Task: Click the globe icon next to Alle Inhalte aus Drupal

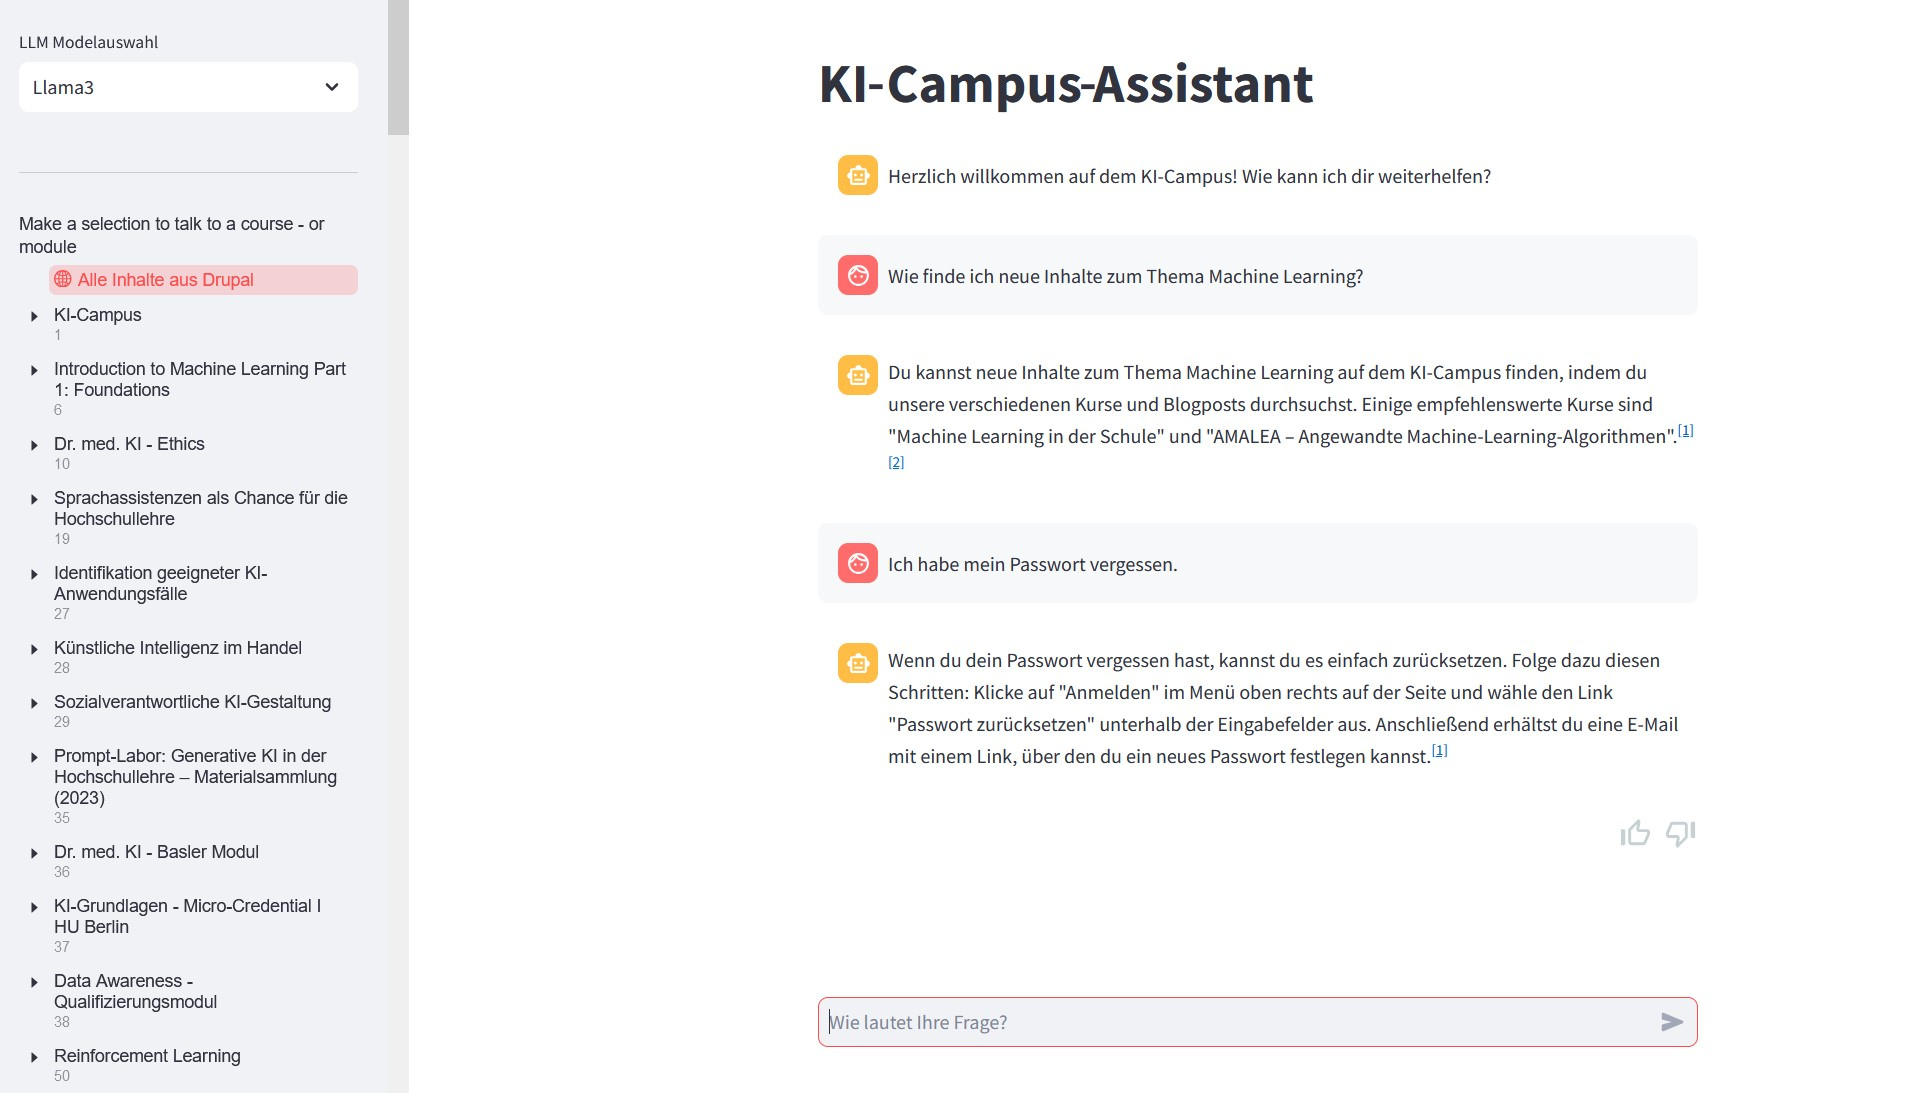Action: point(62,279)
